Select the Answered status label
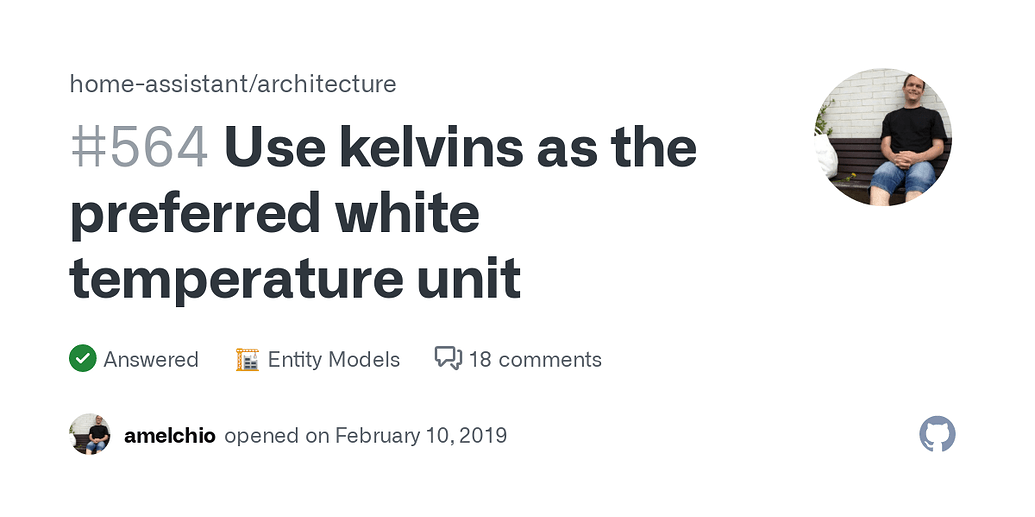 [151, 360]
